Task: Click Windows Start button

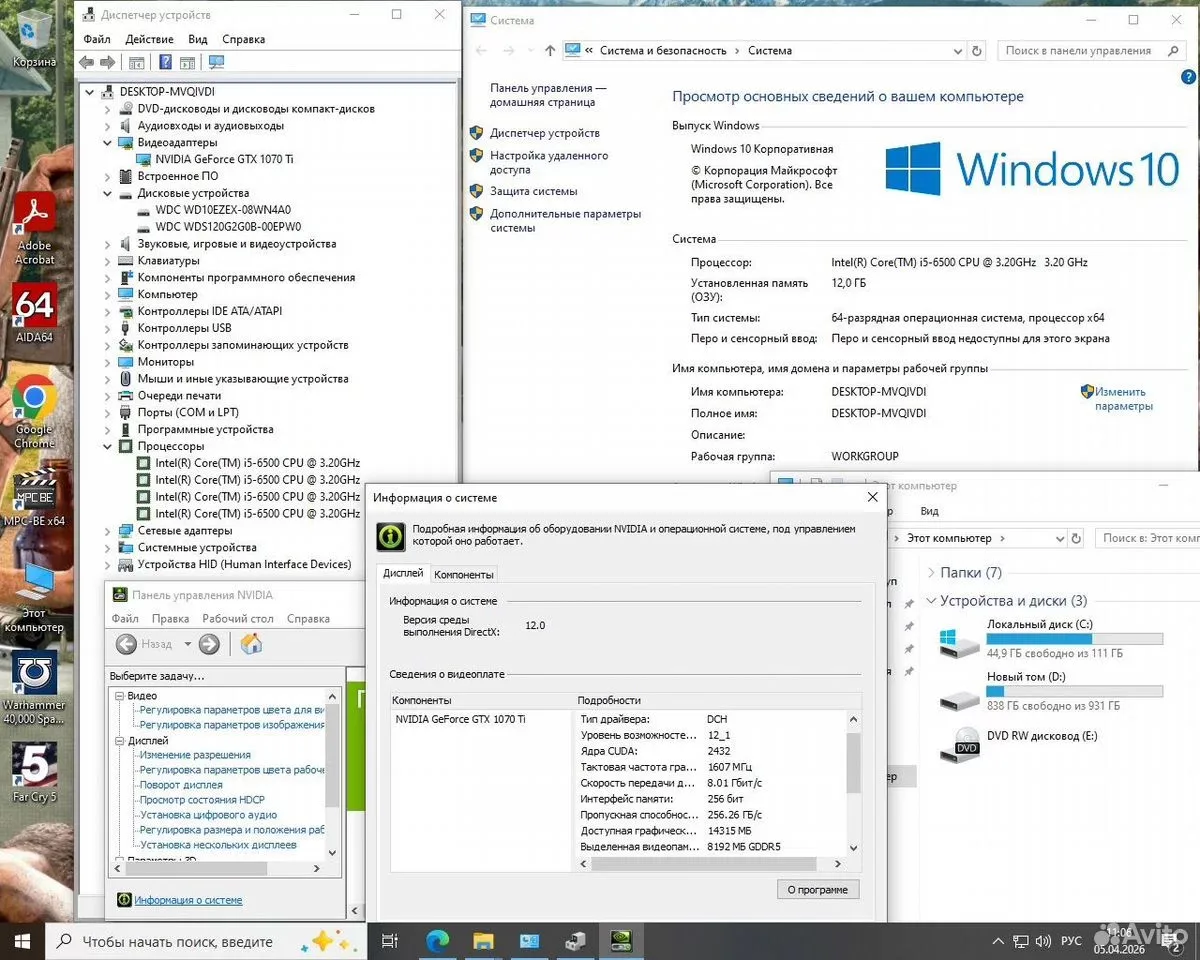Action: (x=23, y=940)
